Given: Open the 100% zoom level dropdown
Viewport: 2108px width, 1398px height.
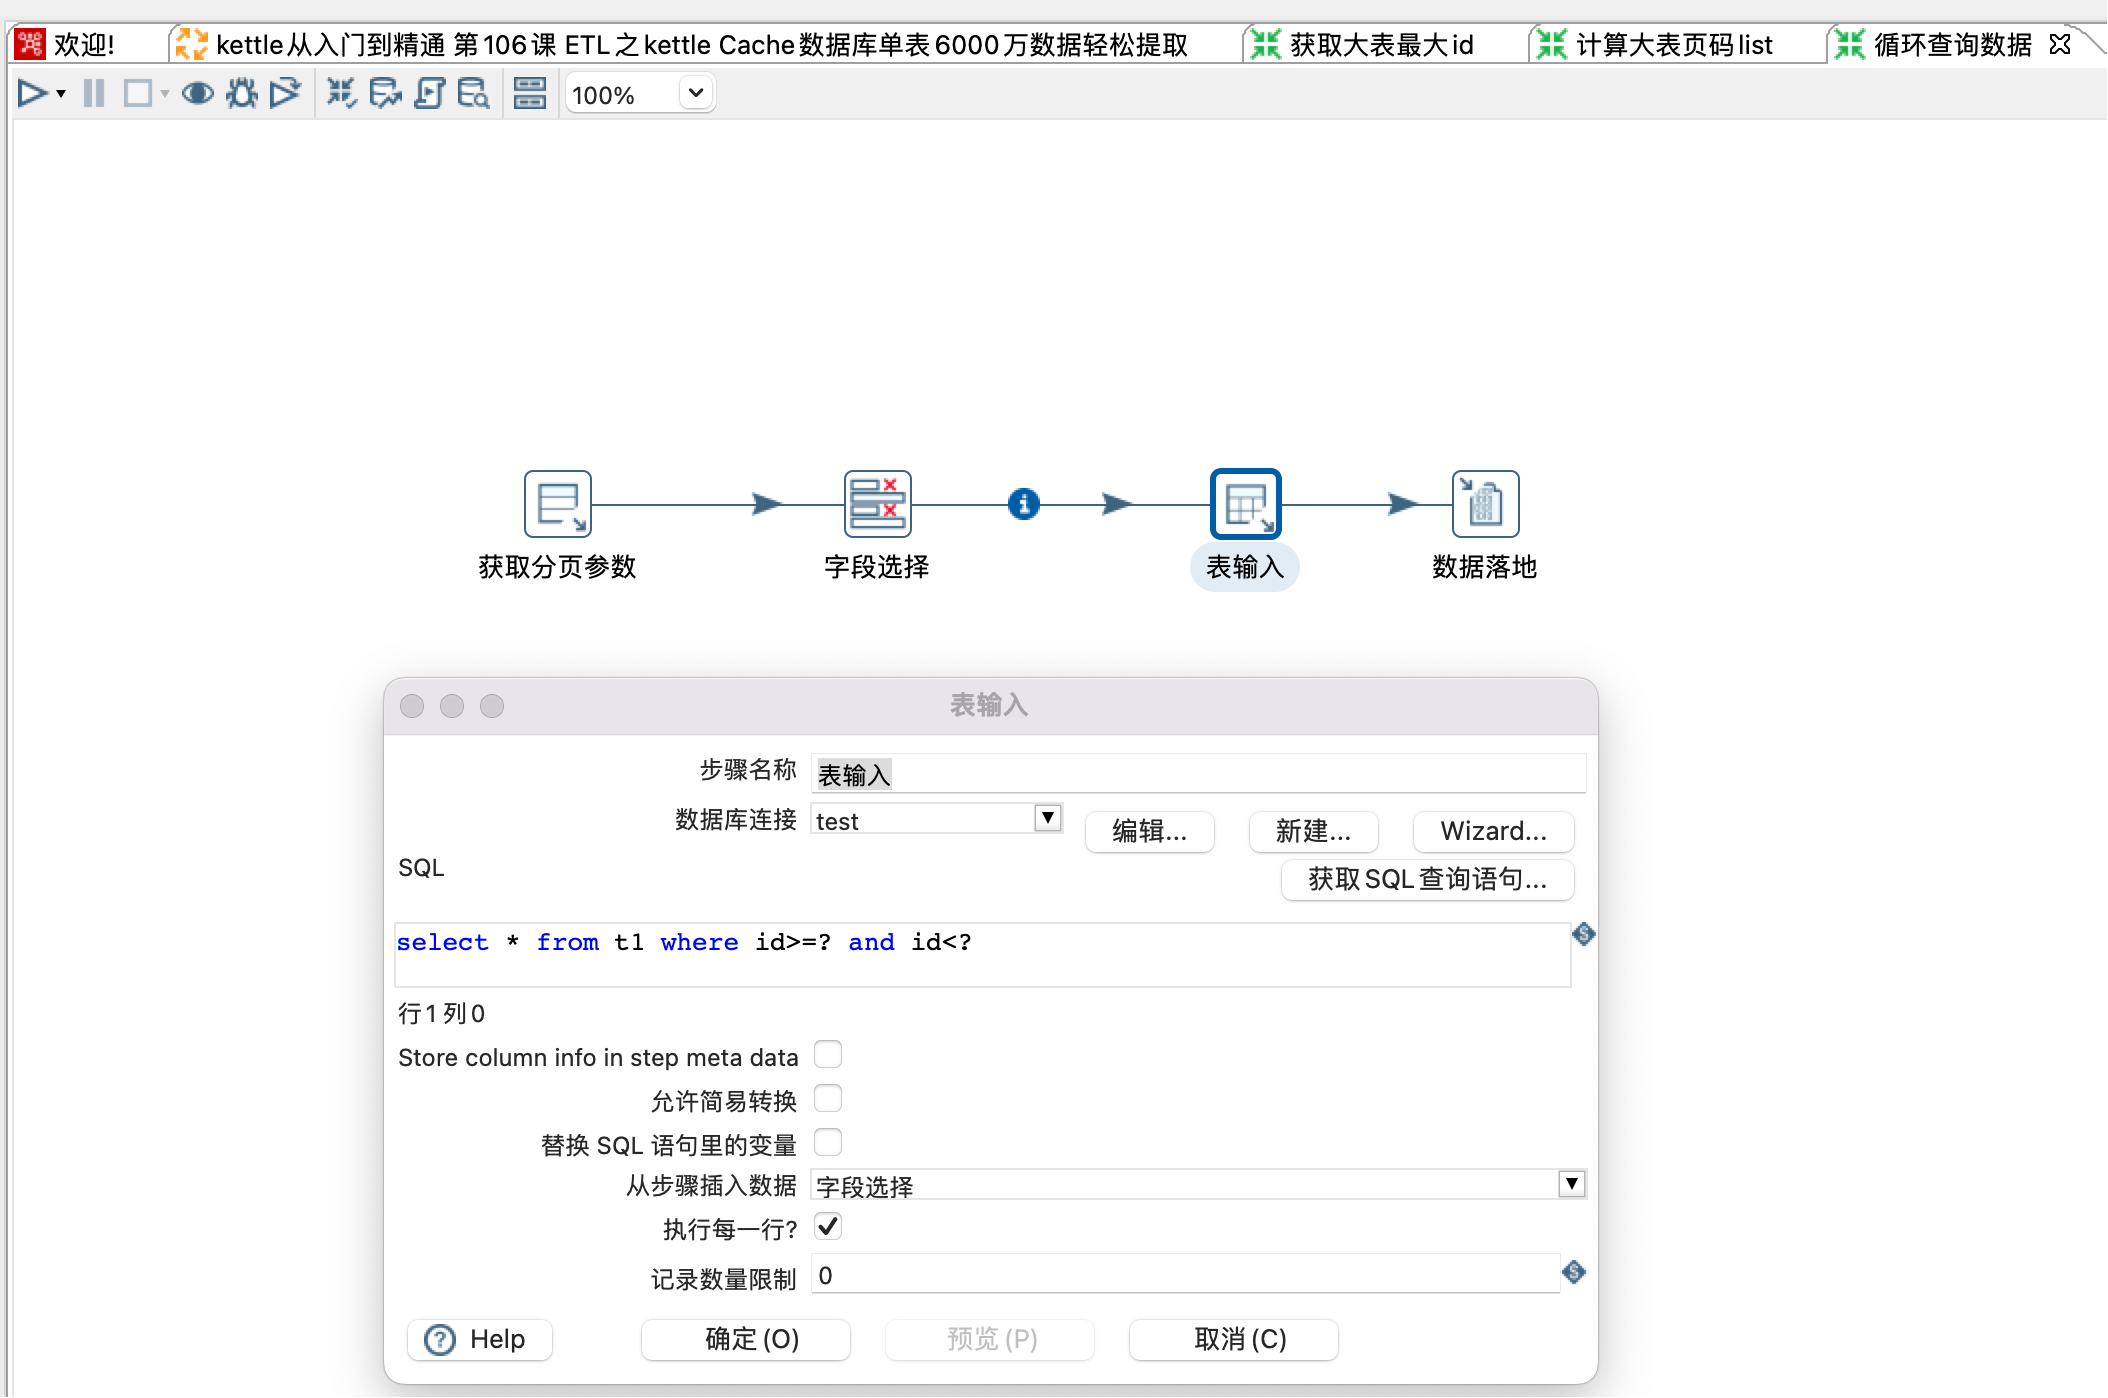Looking at the screenshot, I should tap(696, 94).
